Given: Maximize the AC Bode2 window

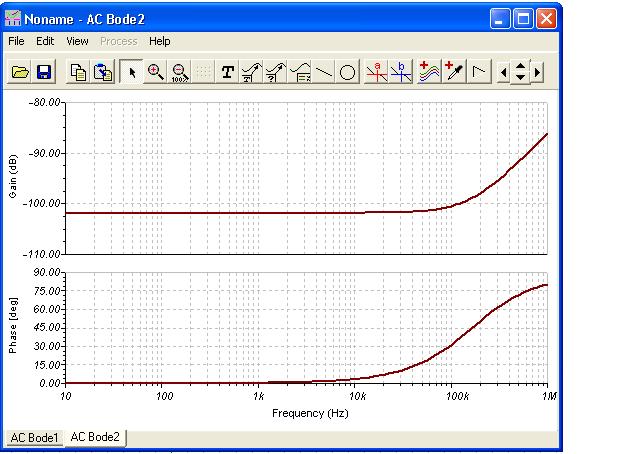Looking at the screenshot, I should click(523, 19).
